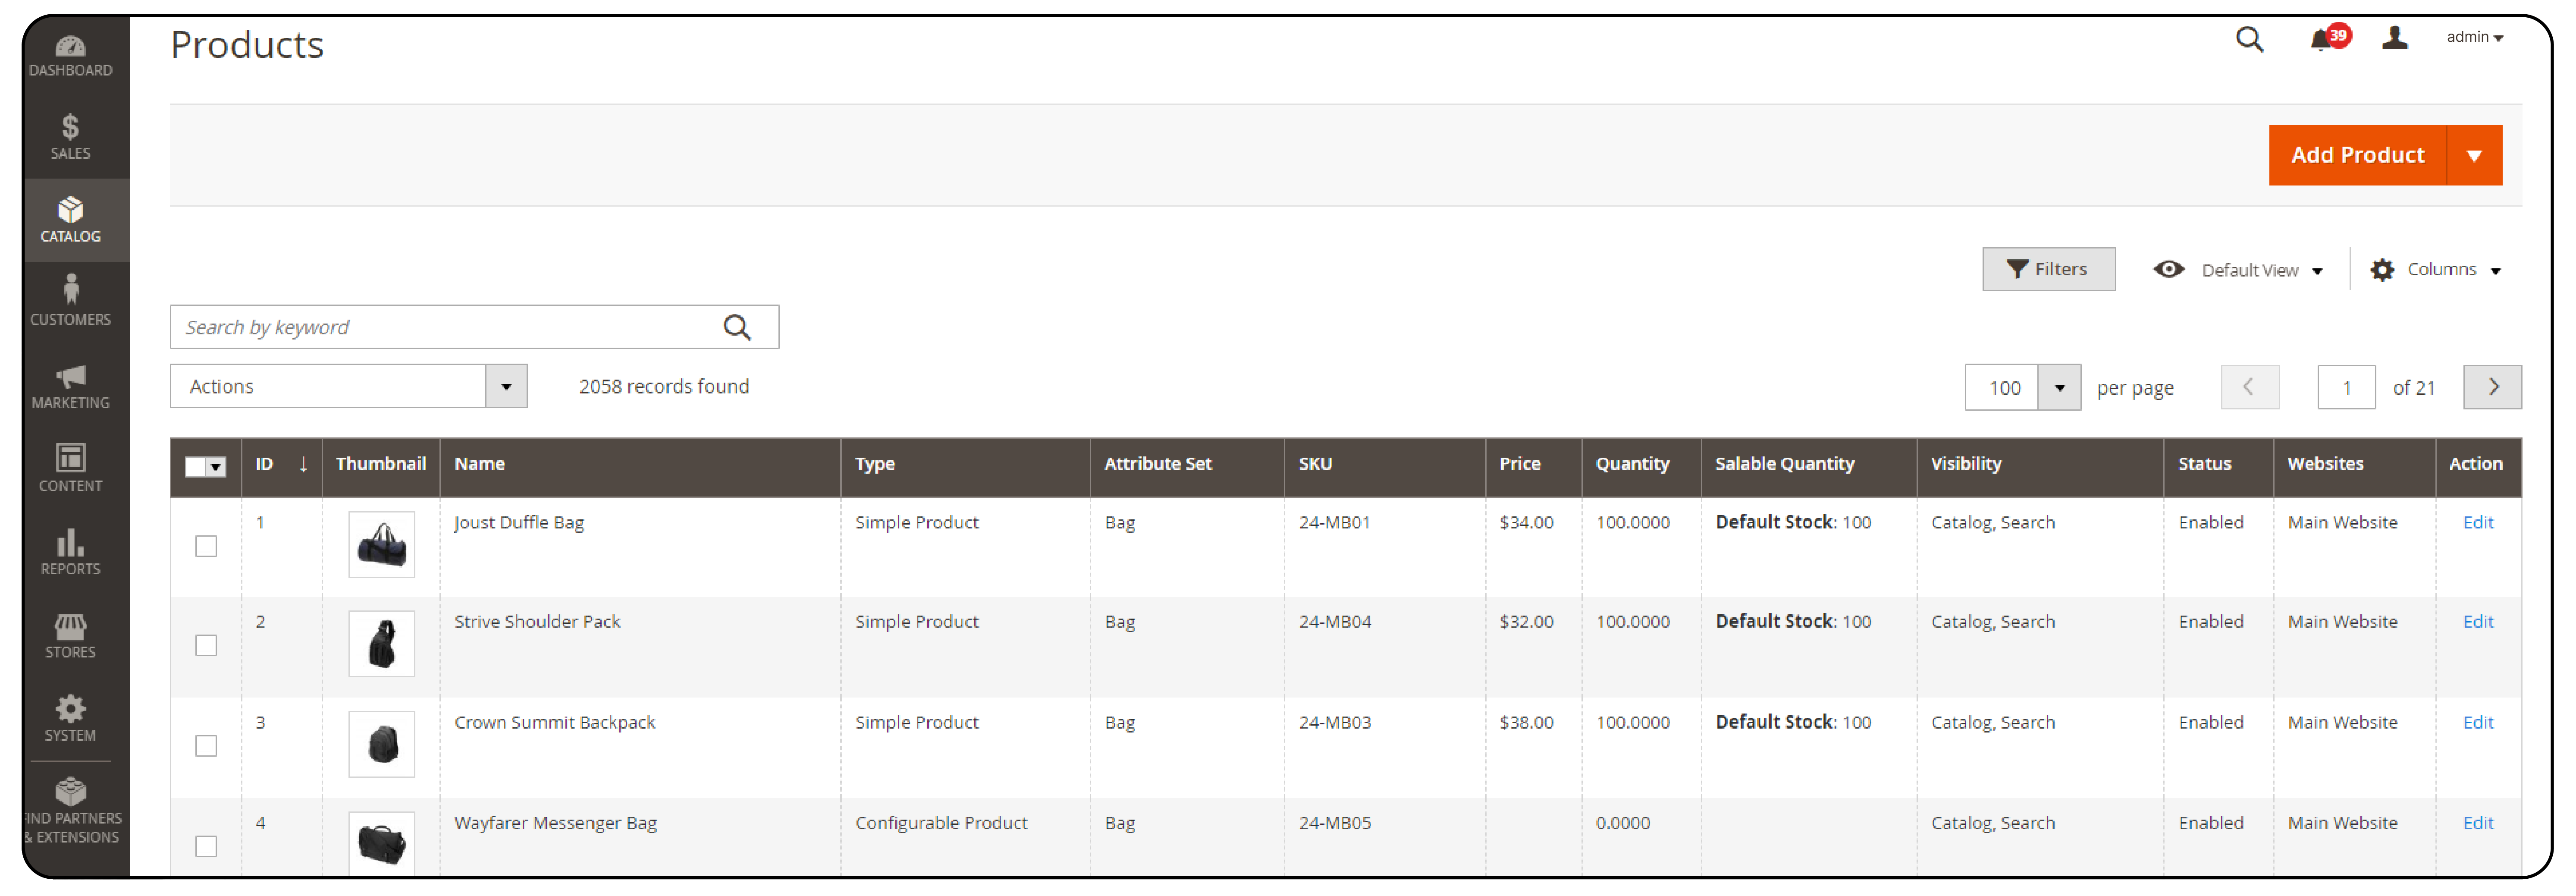Viewport: 2576px width, 896px height.
Task: Select the Joust Duffle Bag checkbox
Action: tap(206, 546)
